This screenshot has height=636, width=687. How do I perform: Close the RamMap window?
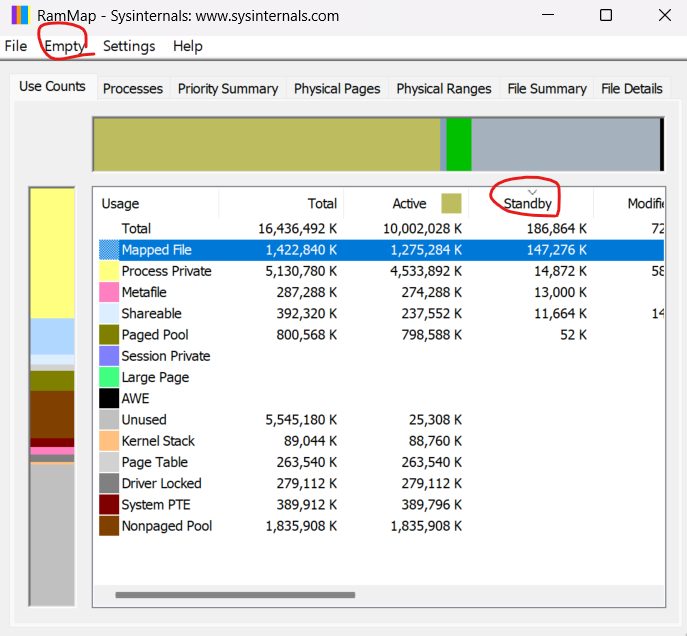click(665, 15)
